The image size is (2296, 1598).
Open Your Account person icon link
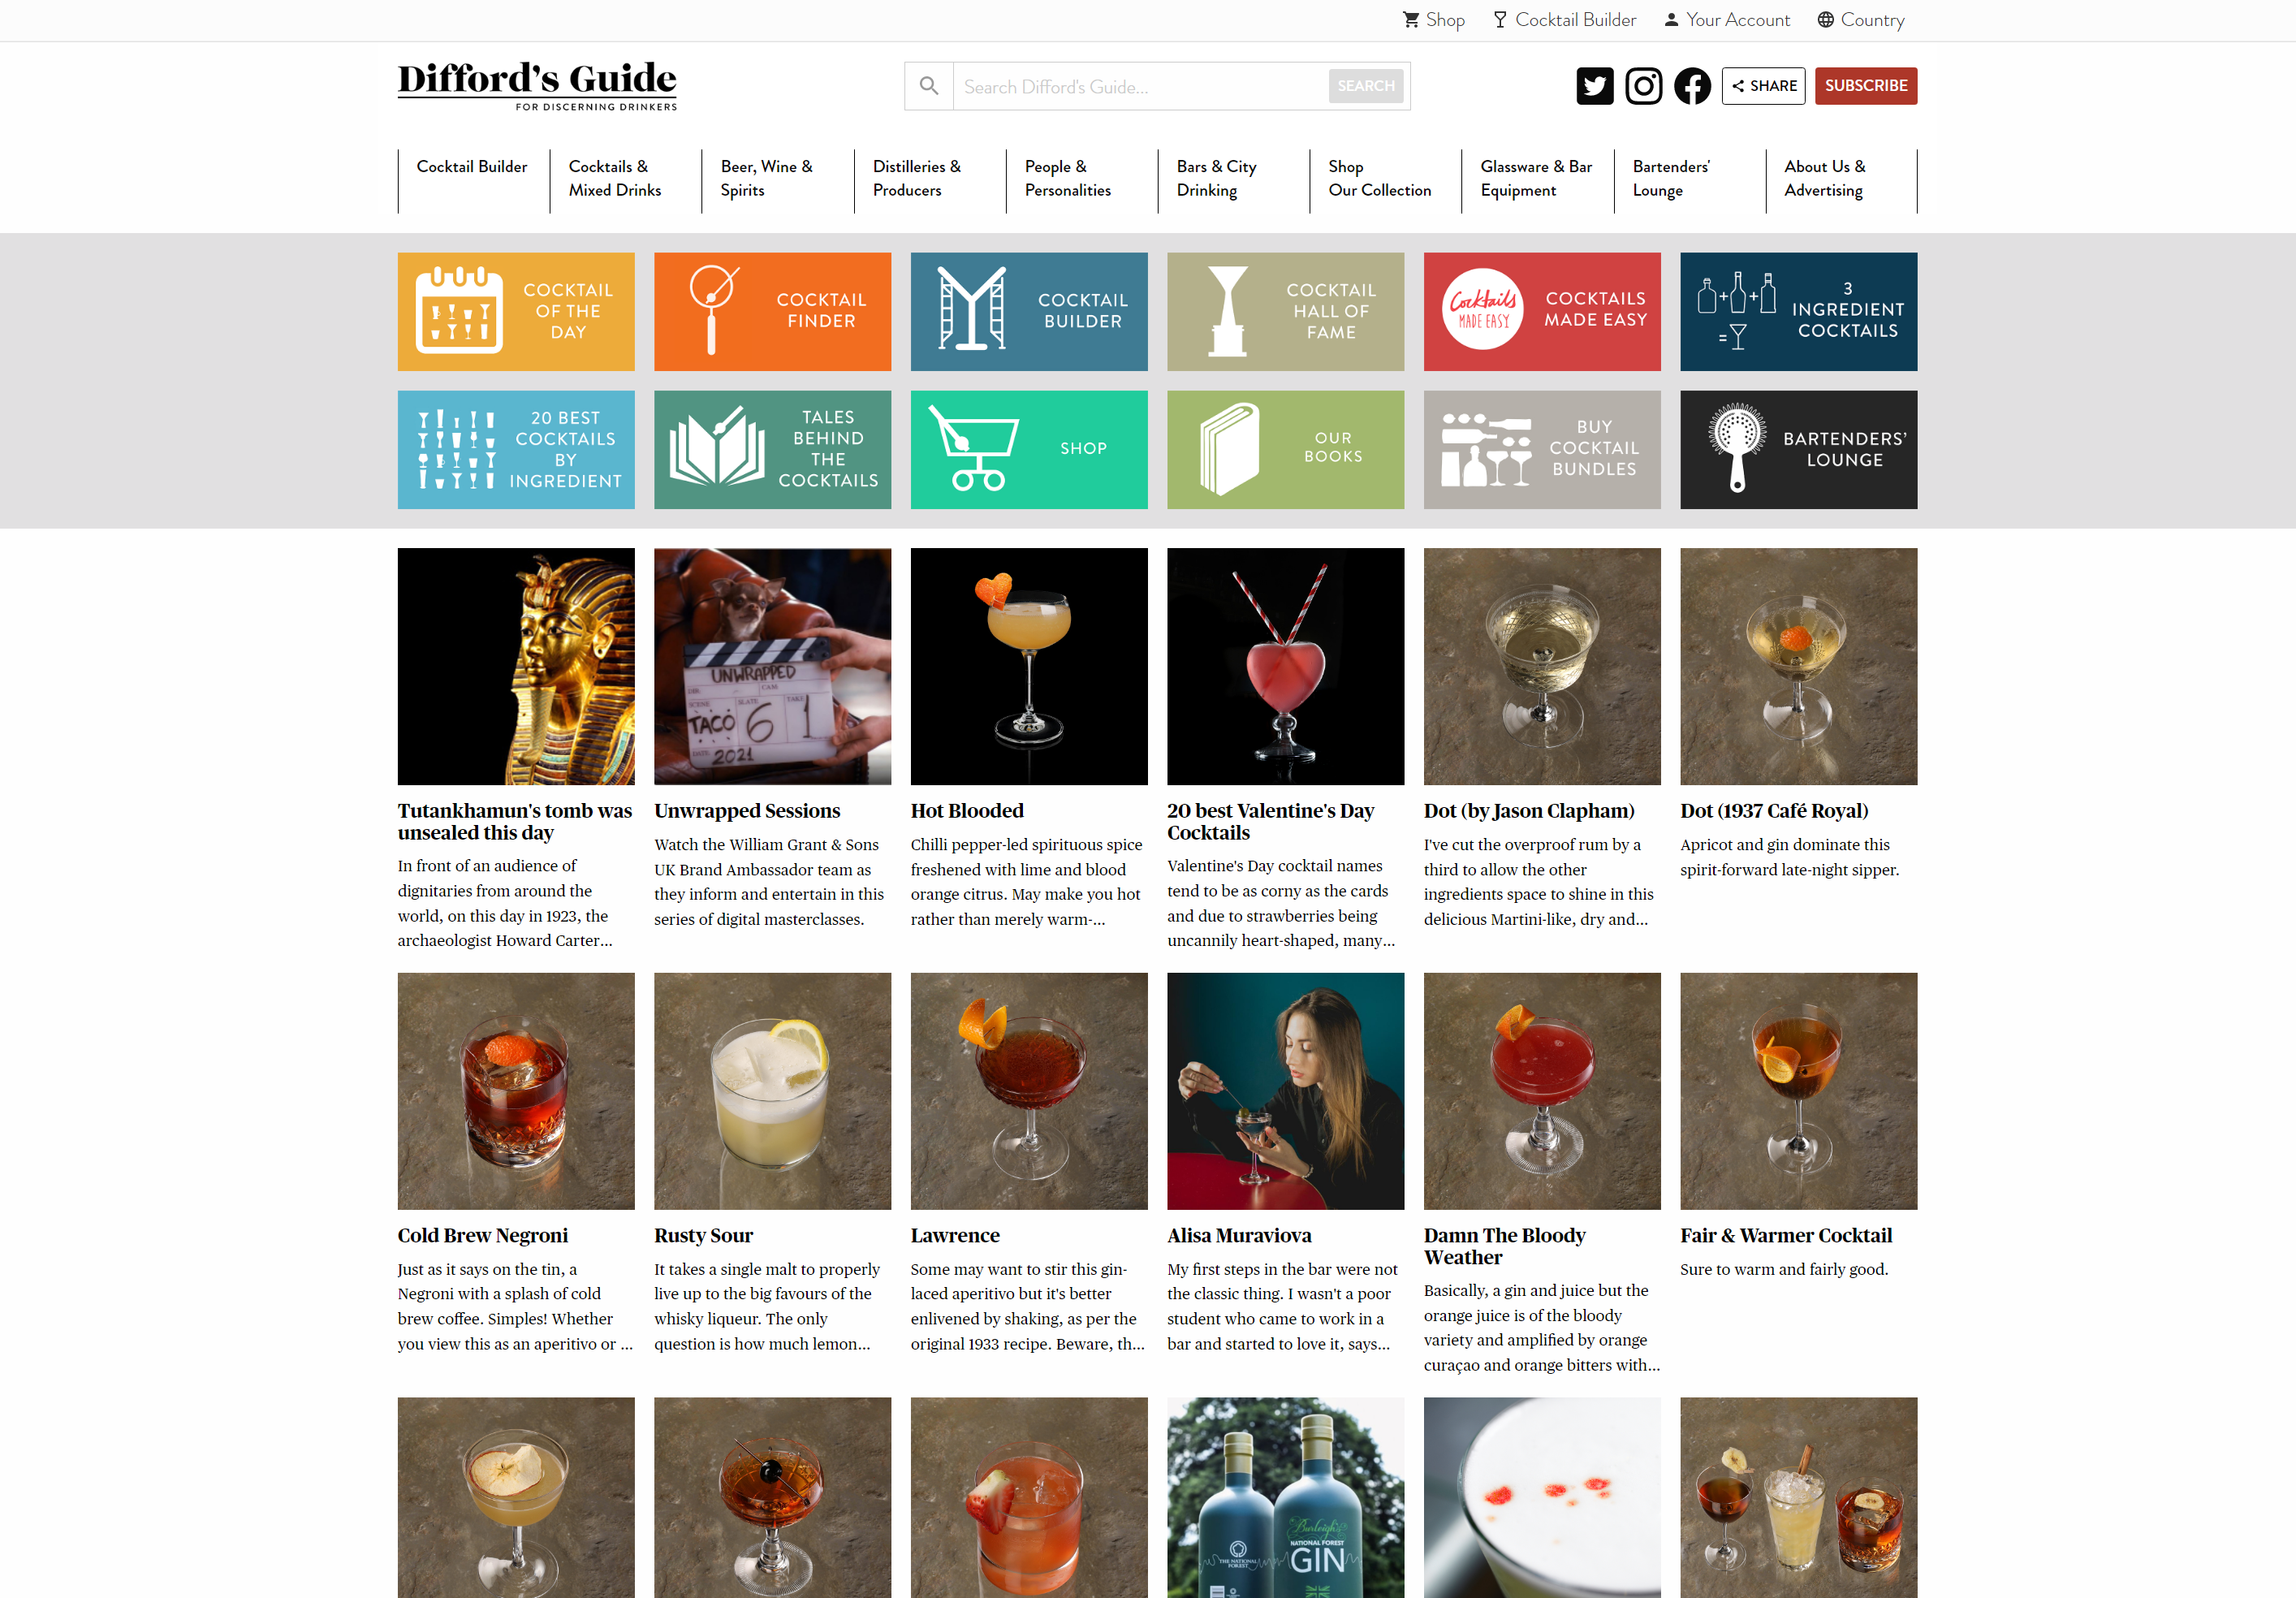pyautogui.click(x=1671, y=20)
